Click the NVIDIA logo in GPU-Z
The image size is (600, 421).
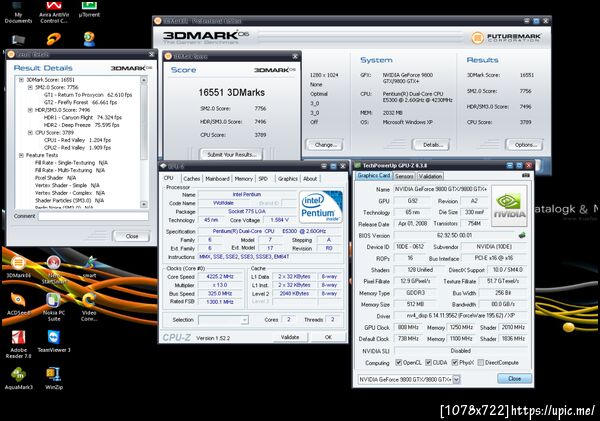509,206
